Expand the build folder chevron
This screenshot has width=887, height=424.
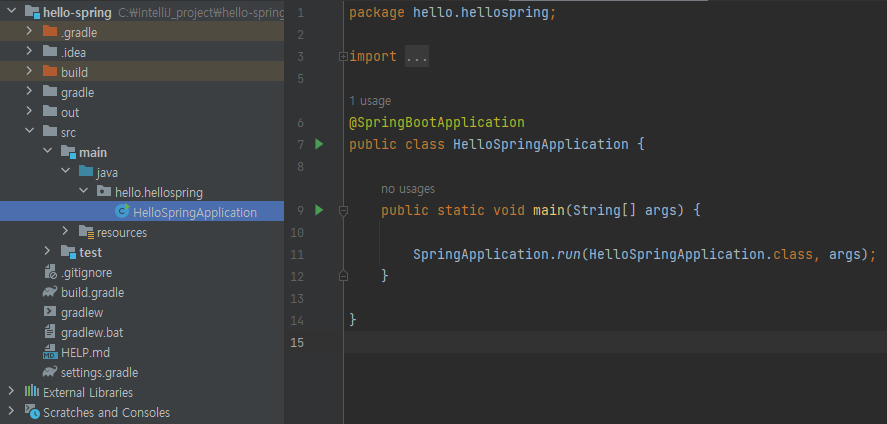pyautogui.click(x=29, y=72)
